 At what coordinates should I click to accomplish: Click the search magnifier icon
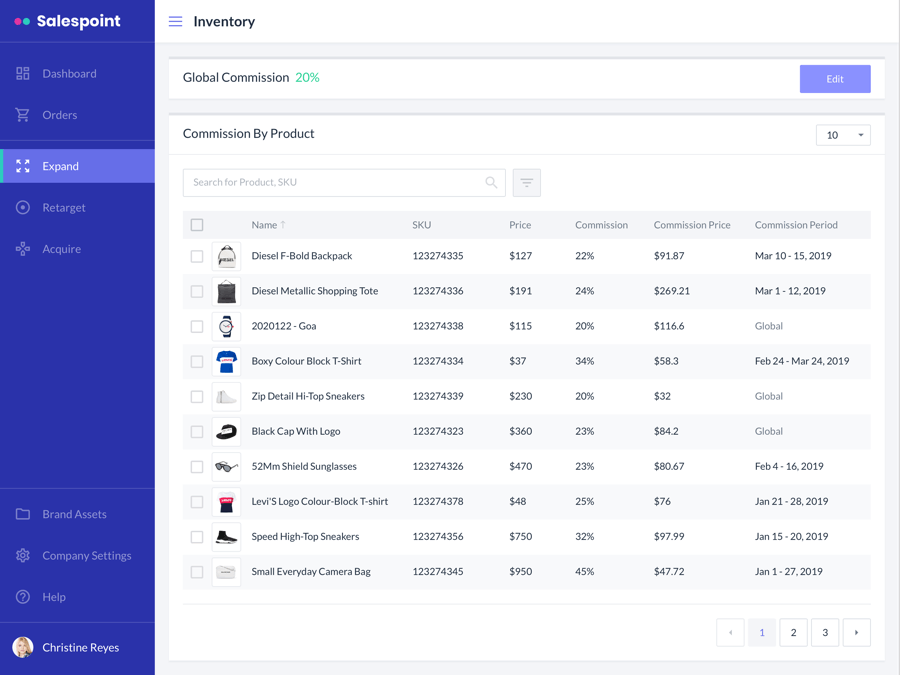coord(491,182)
